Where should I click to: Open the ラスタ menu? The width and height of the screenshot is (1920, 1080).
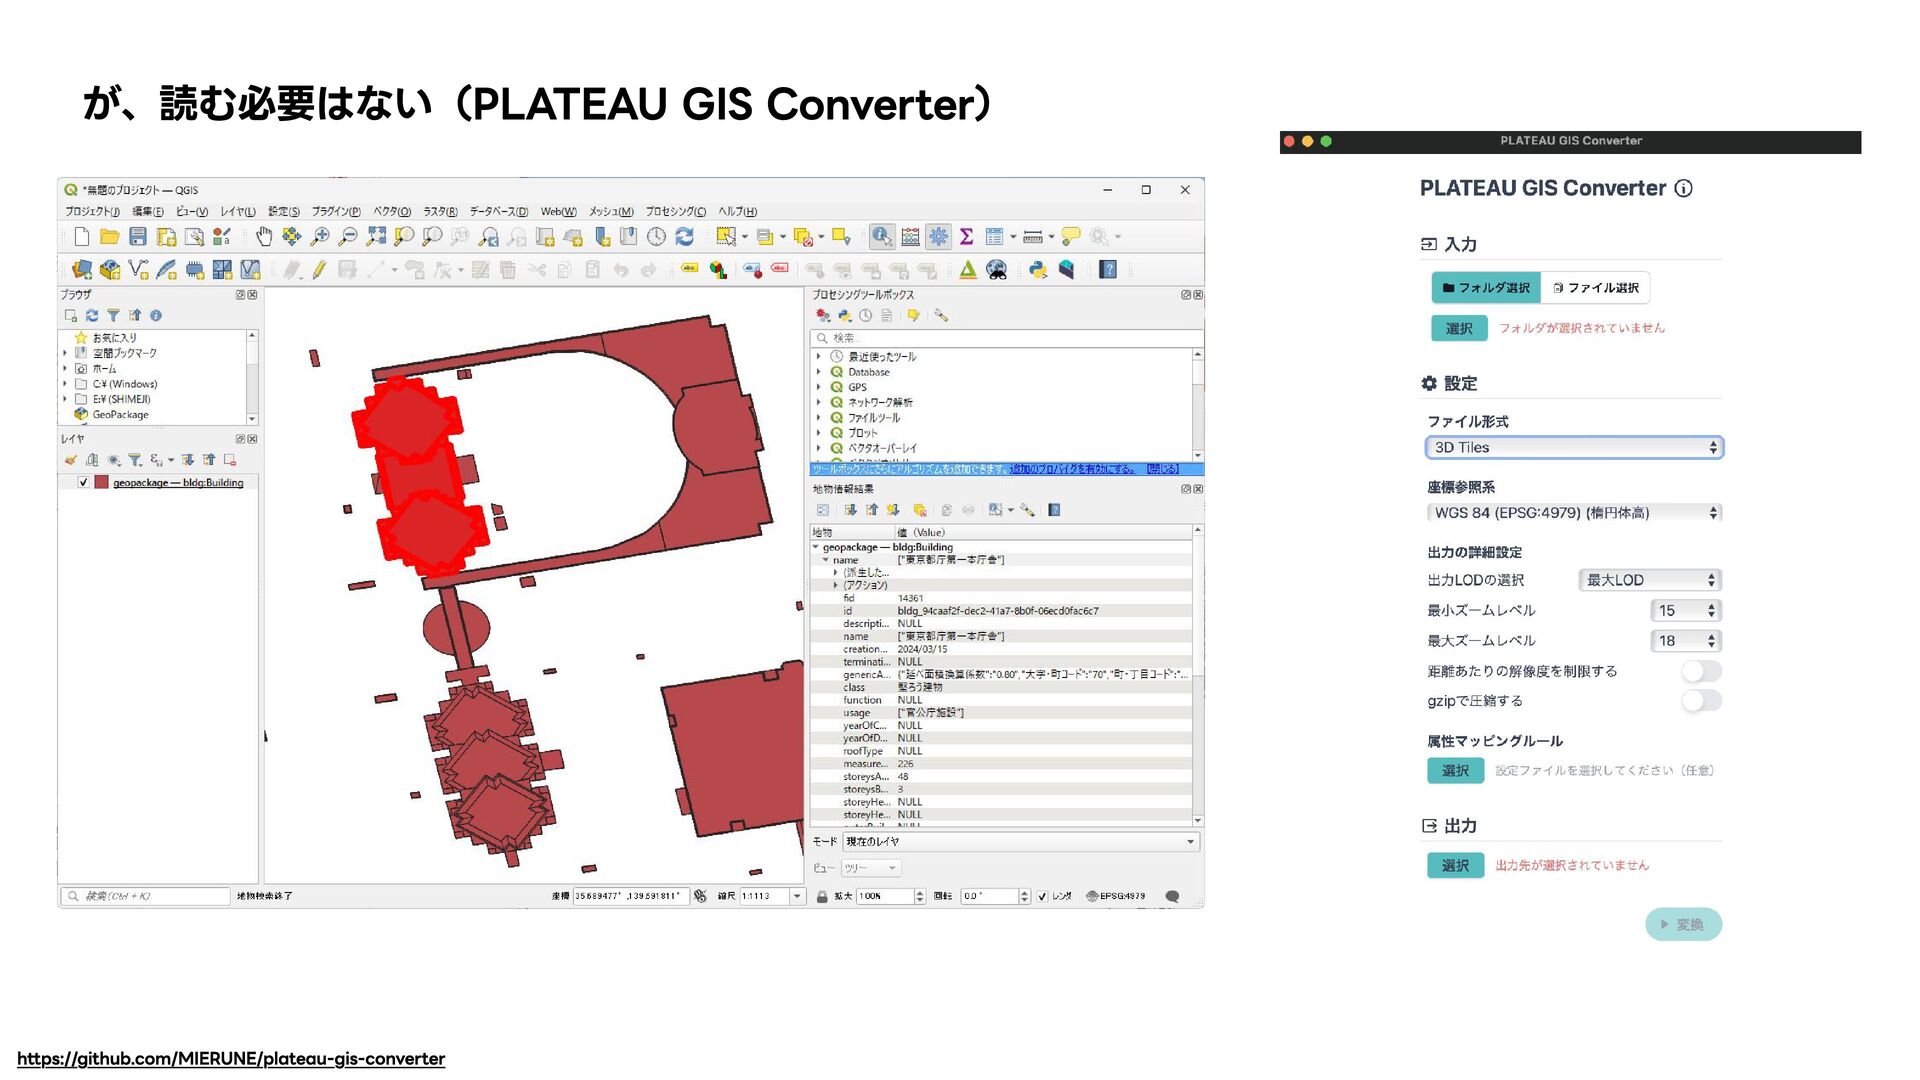(440, 212)
